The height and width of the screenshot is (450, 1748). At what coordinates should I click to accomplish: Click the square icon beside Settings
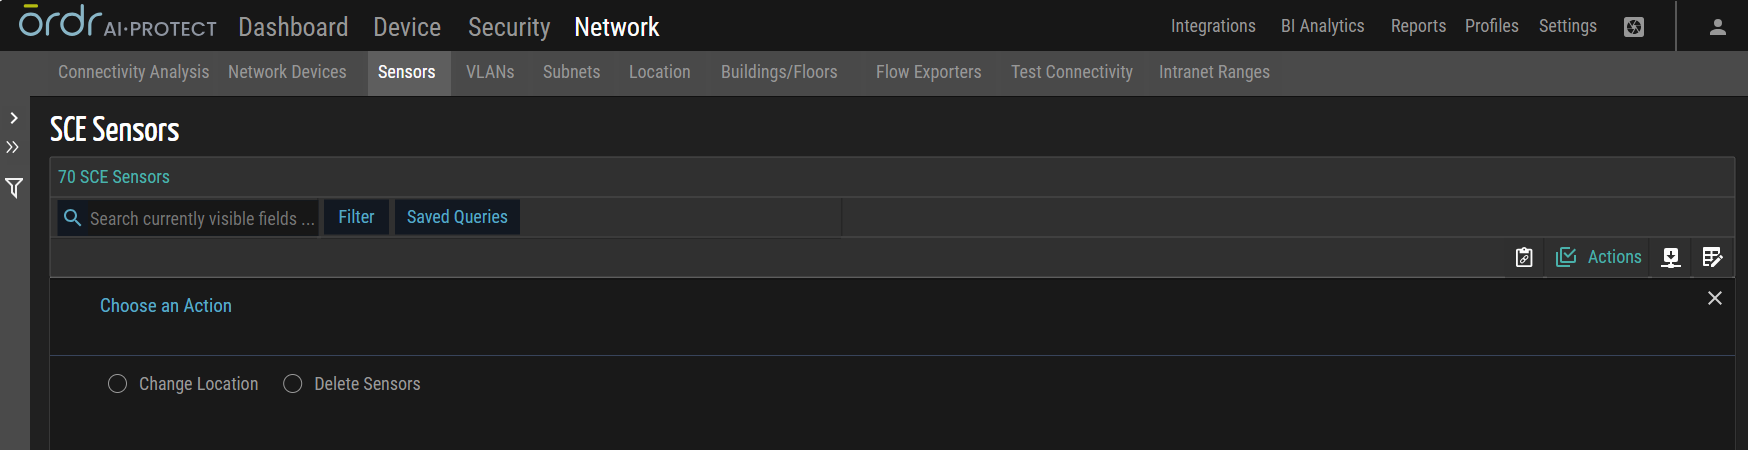click(1634, 27)
